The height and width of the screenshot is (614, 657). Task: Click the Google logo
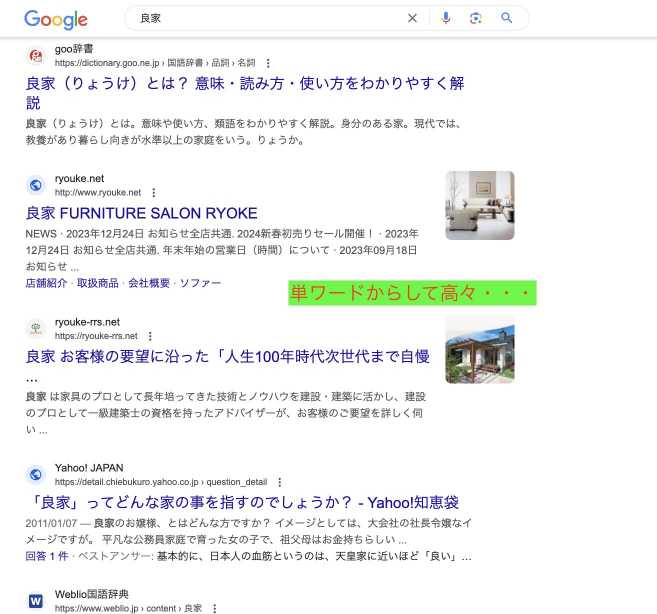click(56, 20)
